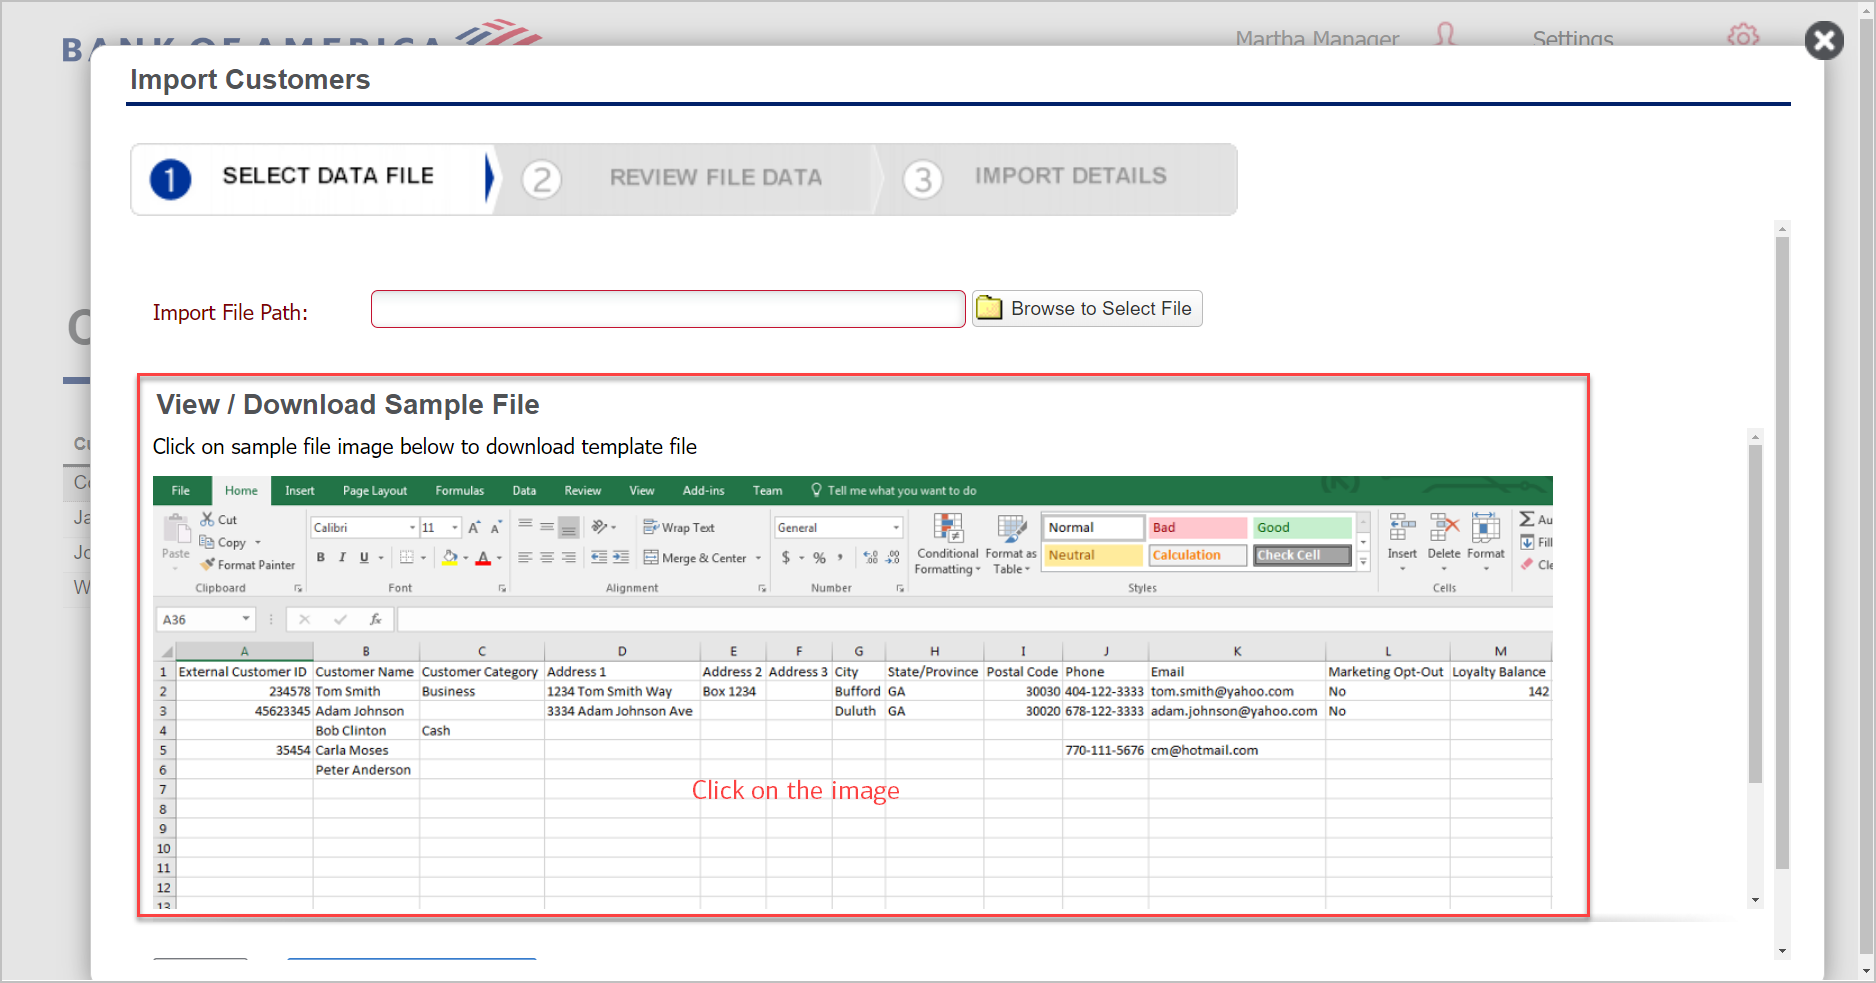This screenshot has height=983, width=1876.
Task: Click the Bad cell style swatch
Action: coord(1197,527)
